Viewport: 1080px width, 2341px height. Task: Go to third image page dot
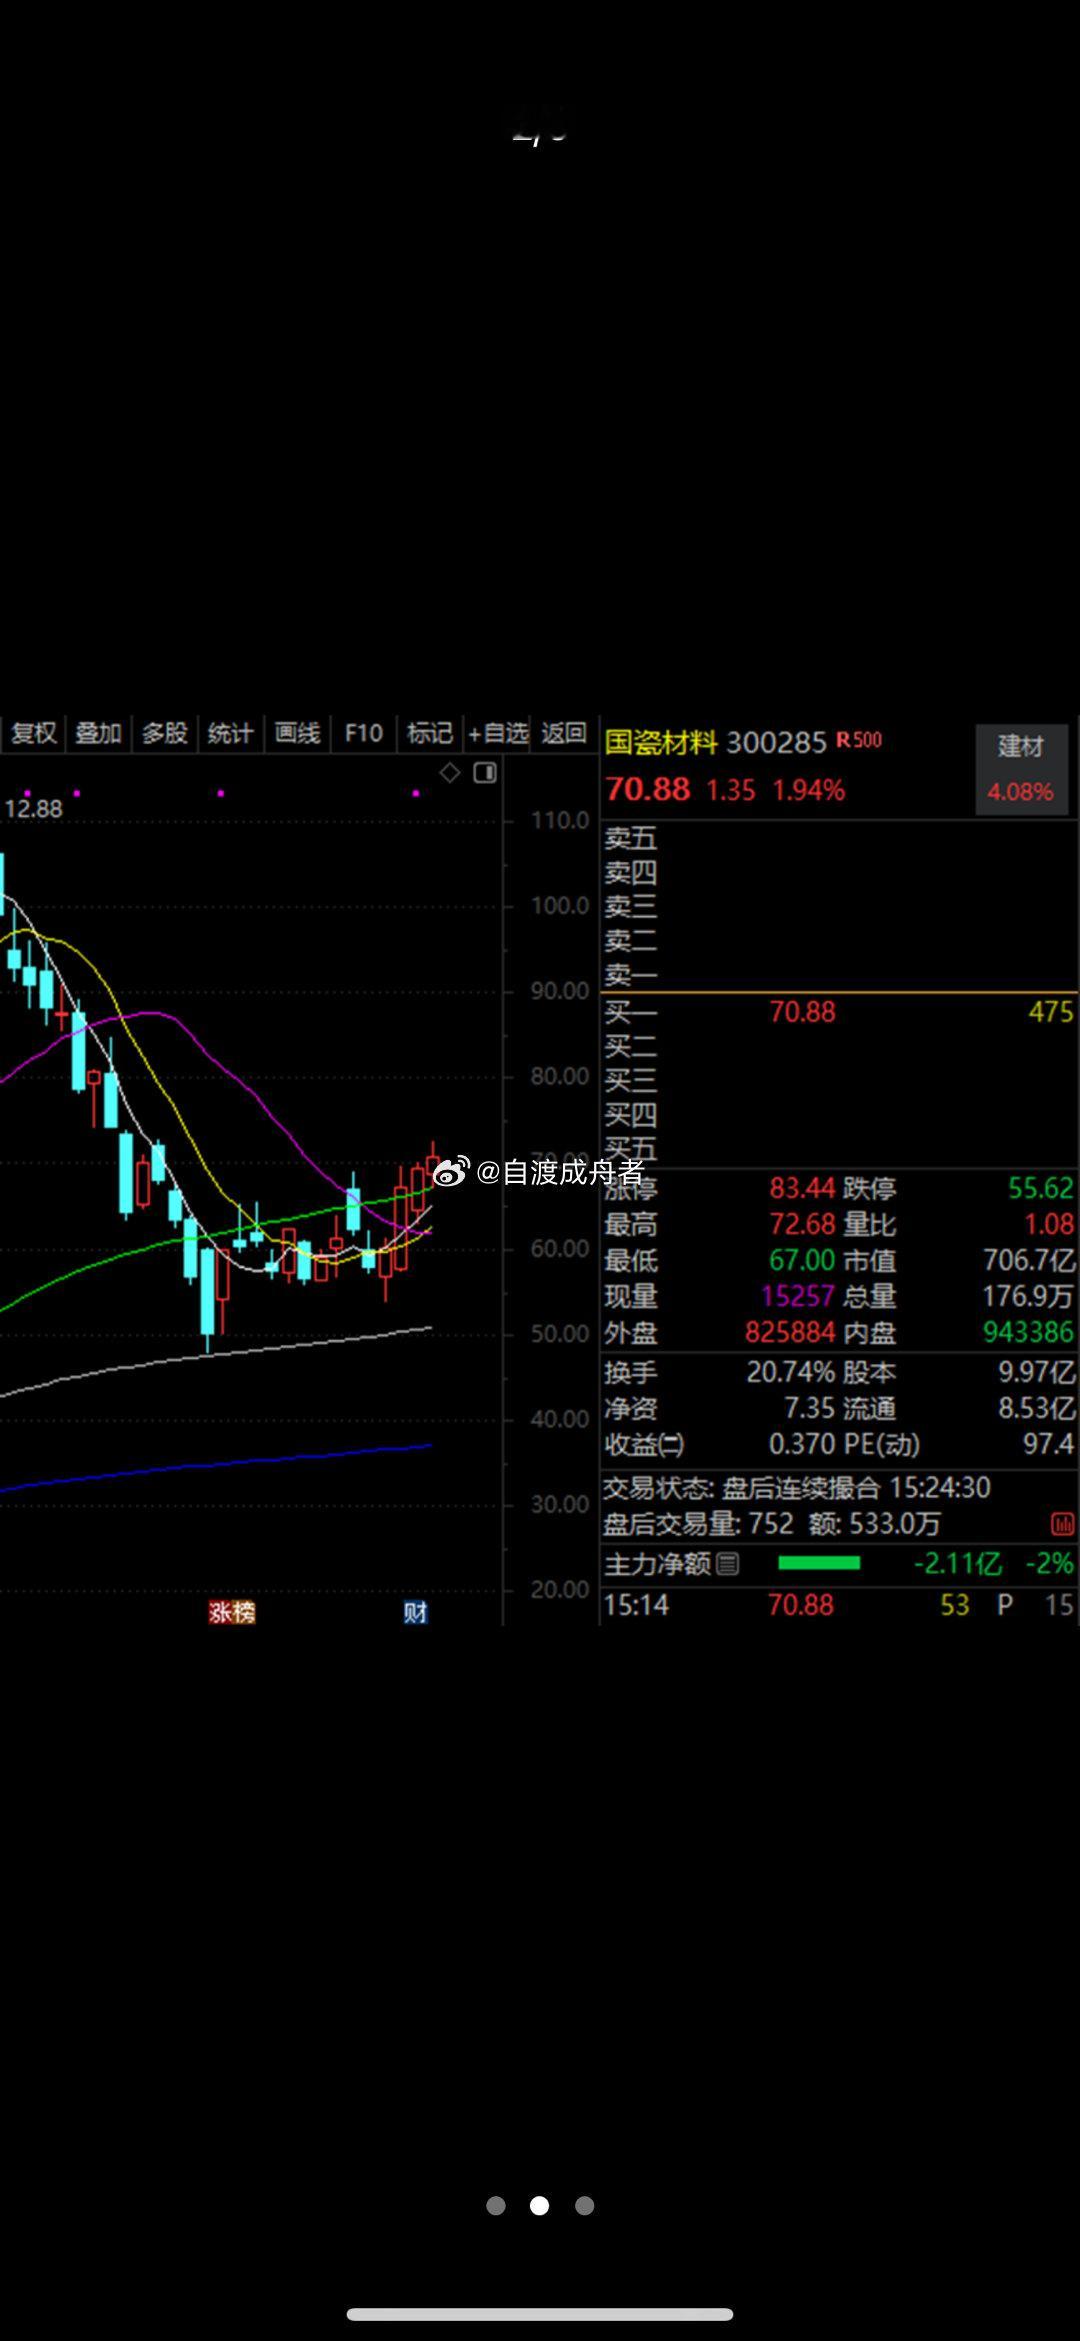585,2206
